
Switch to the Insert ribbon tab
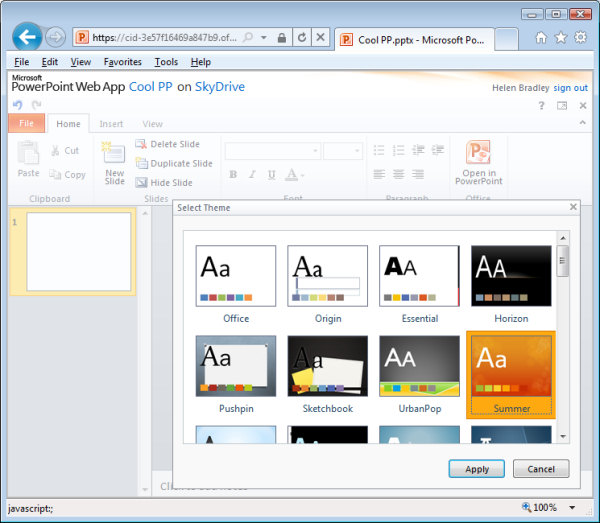111,124
